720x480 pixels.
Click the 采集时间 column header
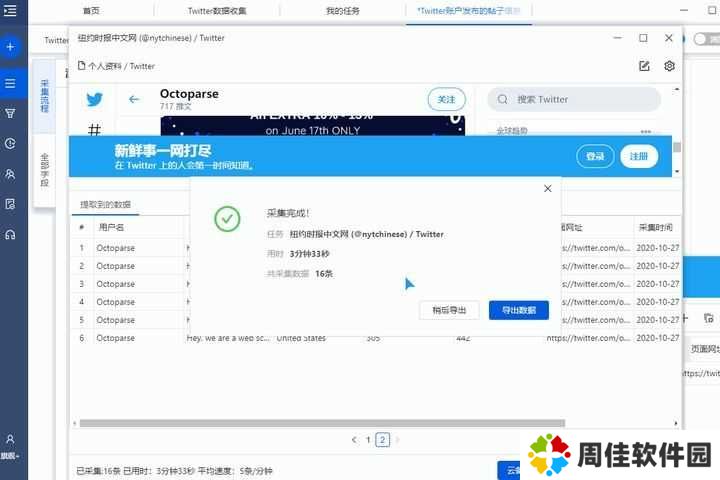[655, 227]
